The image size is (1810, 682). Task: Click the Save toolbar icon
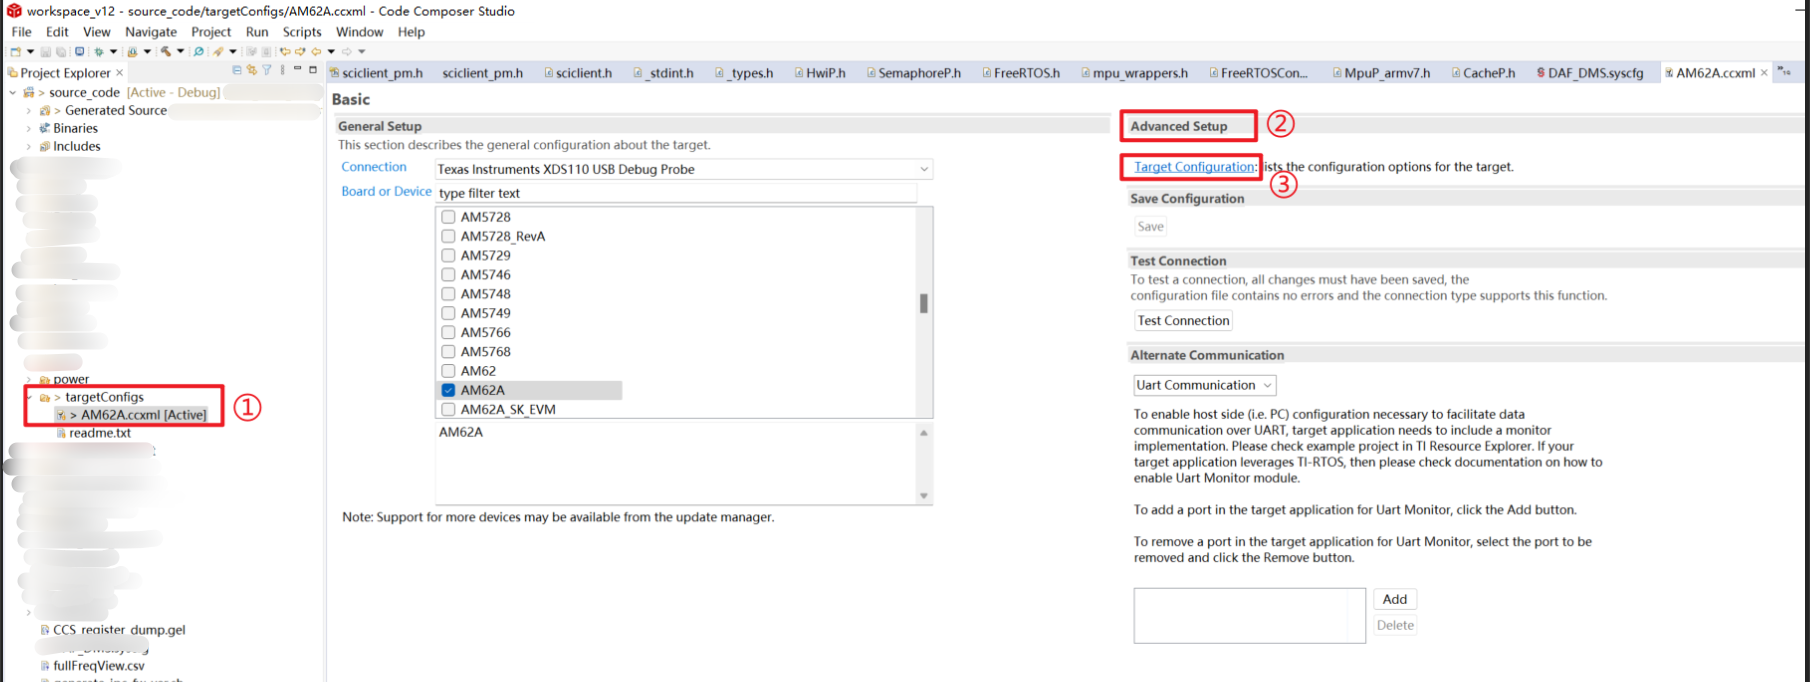46,51
